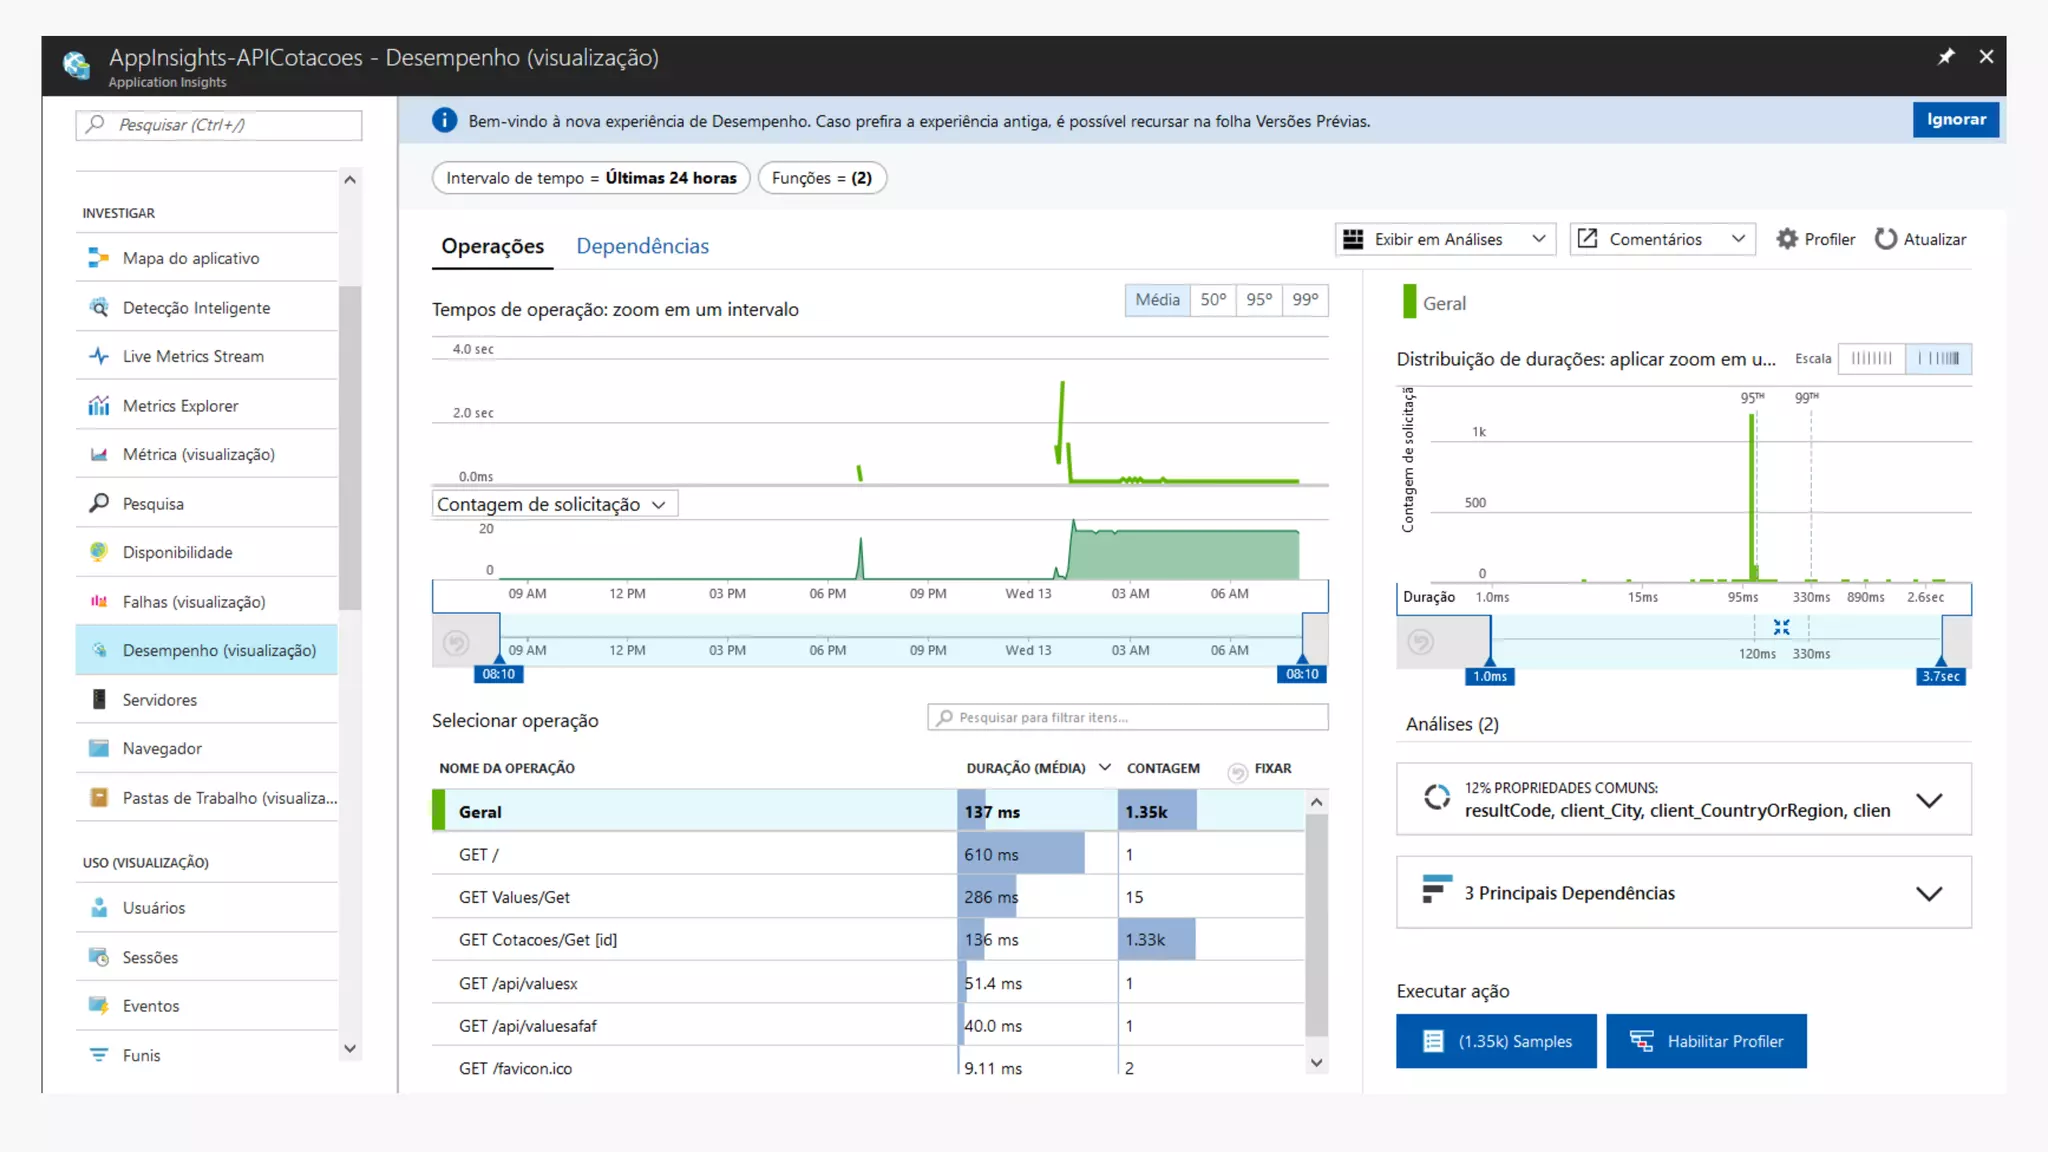Click left 08:10 time range handle
The image size is (2048, 1152).
click(499, 672)
